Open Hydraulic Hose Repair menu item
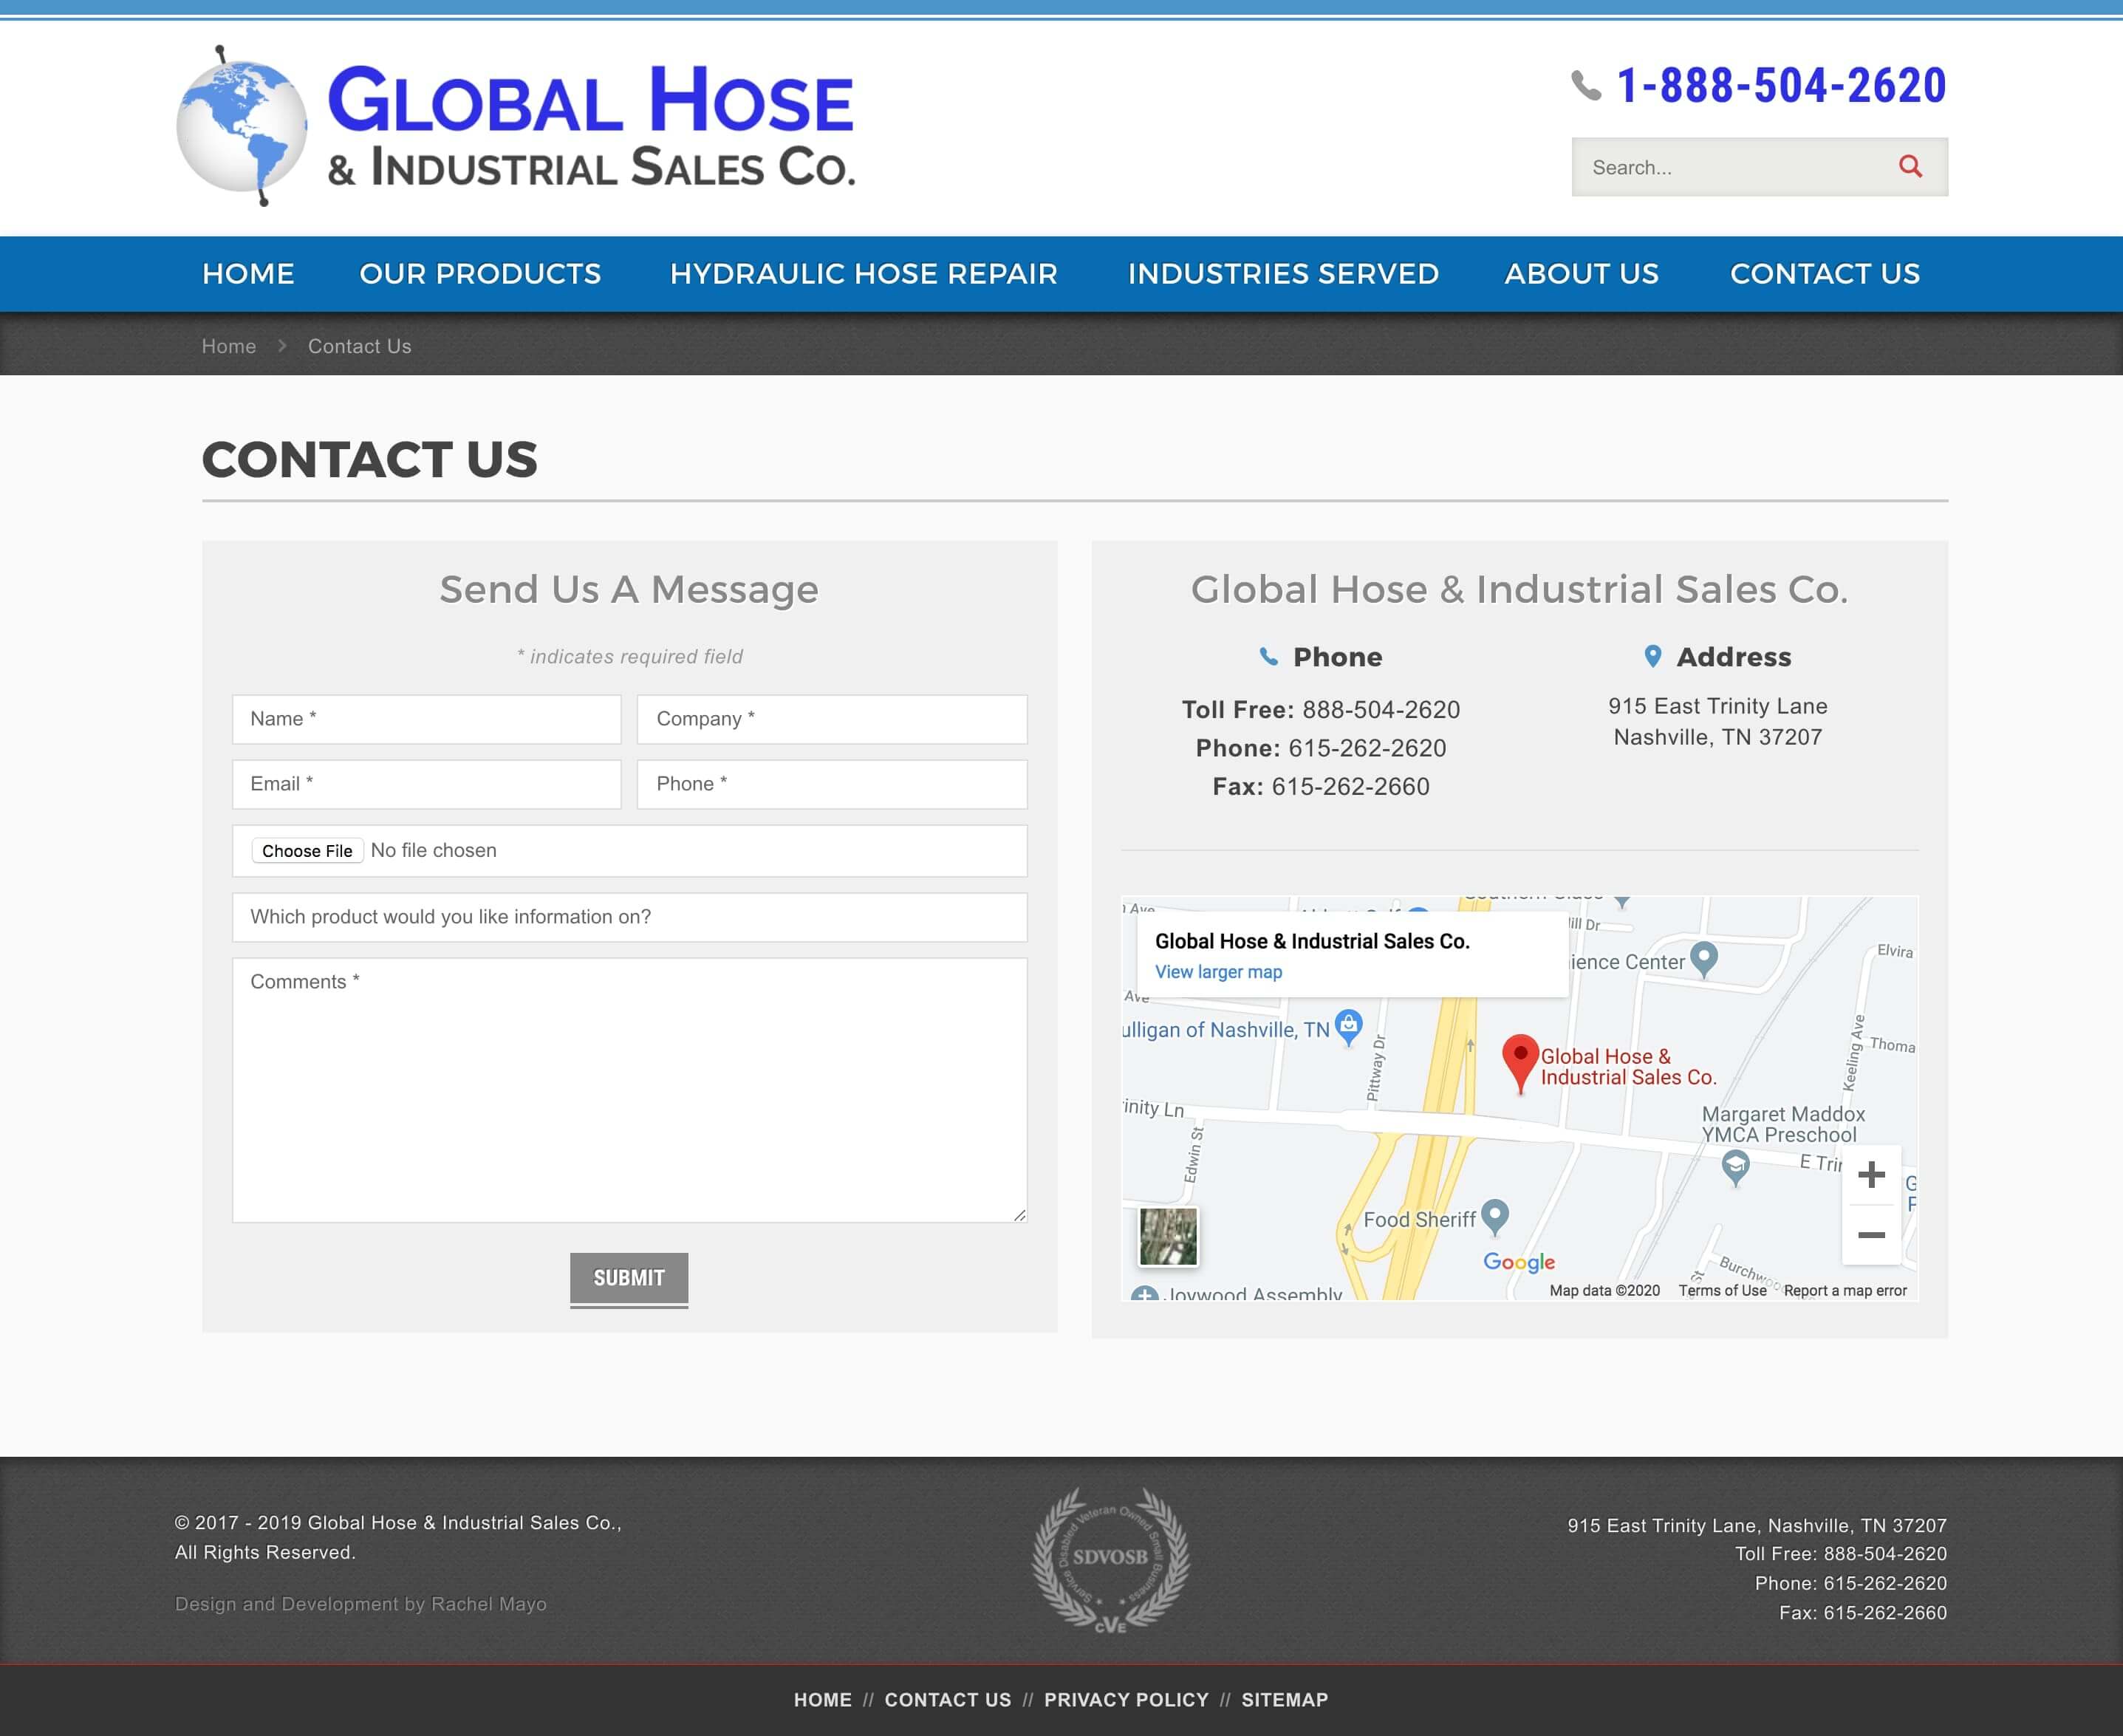This screenshot has width=2123, height=1736. [x=863, y=274]
